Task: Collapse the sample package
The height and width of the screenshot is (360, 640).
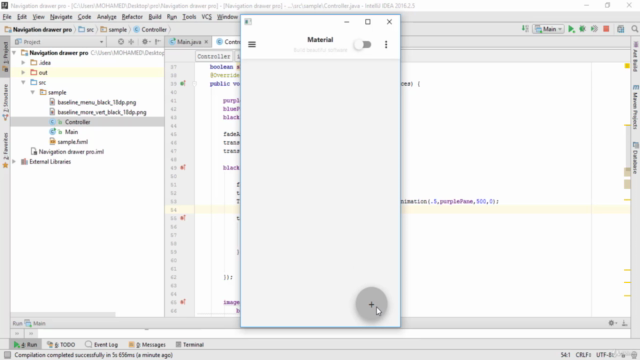Action: coord(33,92)
